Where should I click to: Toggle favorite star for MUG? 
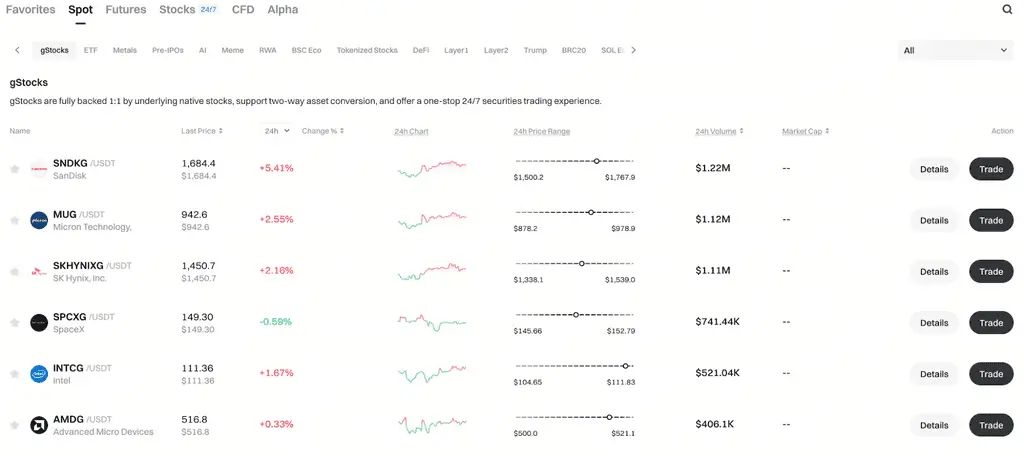click(14, 220)
